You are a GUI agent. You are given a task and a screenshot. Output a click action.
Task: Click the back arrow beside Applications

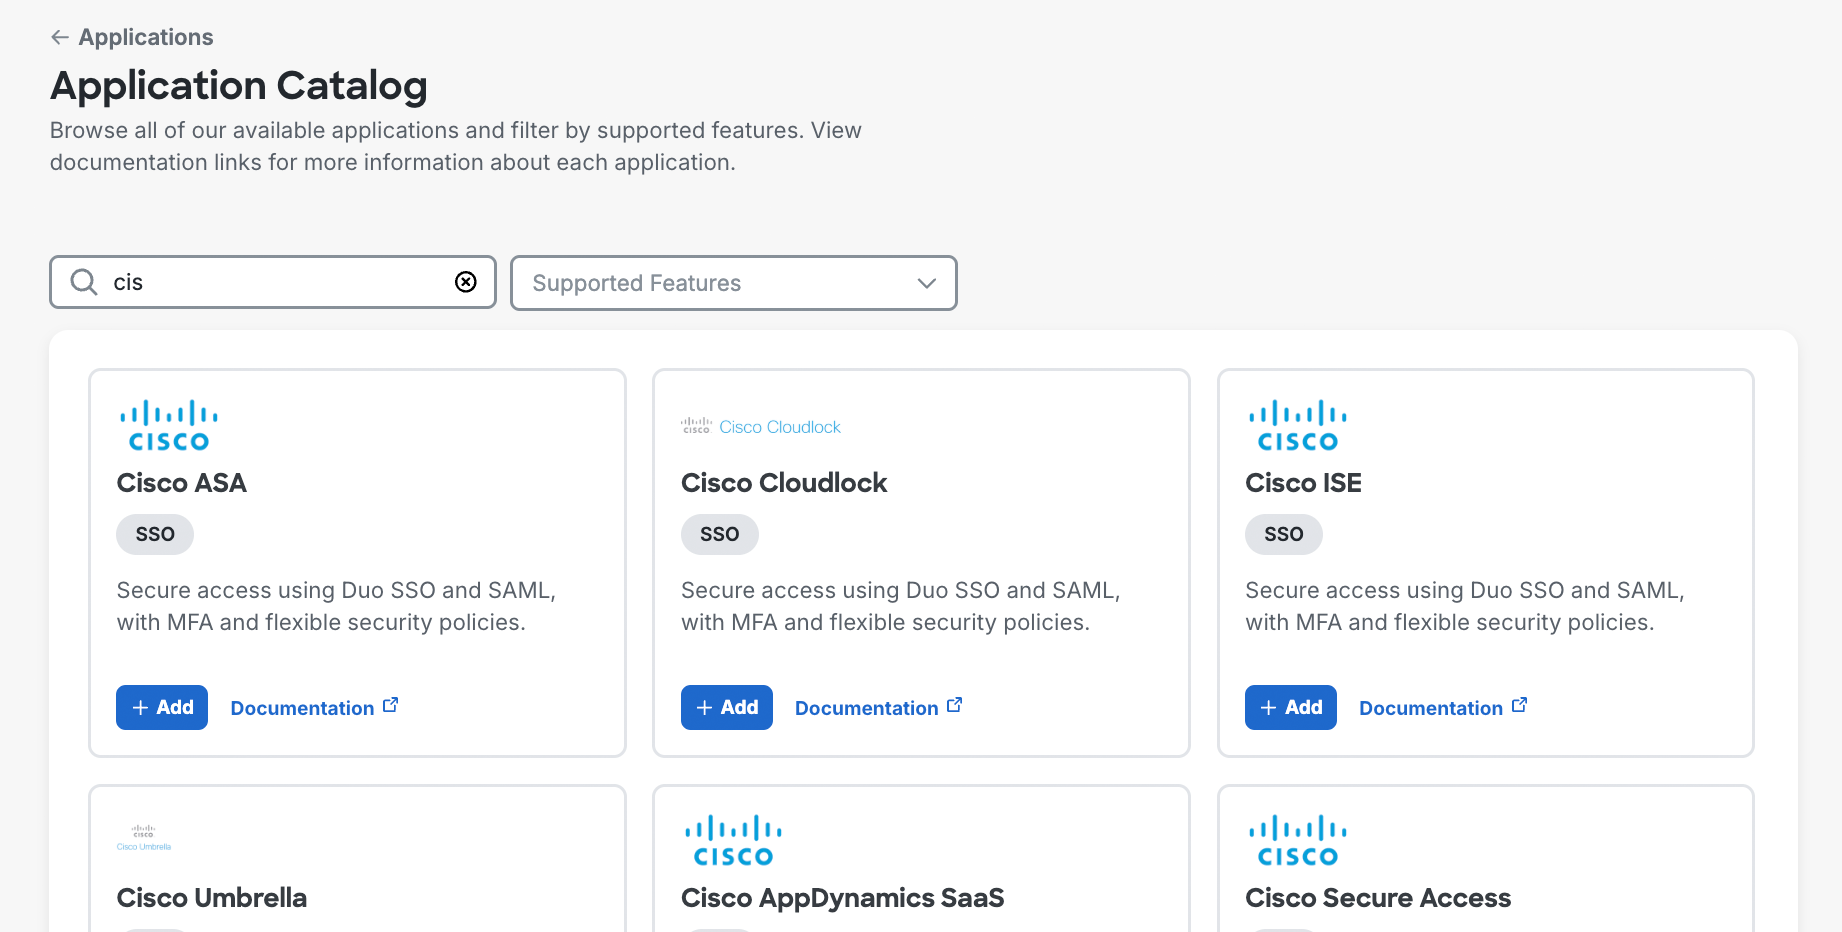click(60, 37)
